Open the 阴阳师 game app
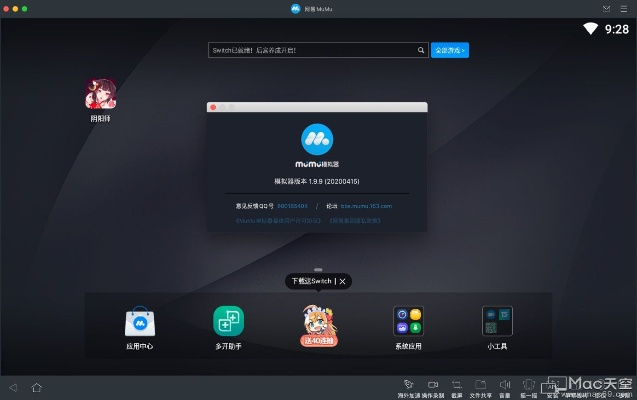This screenshot has width=637, height=400. [100, 95]
